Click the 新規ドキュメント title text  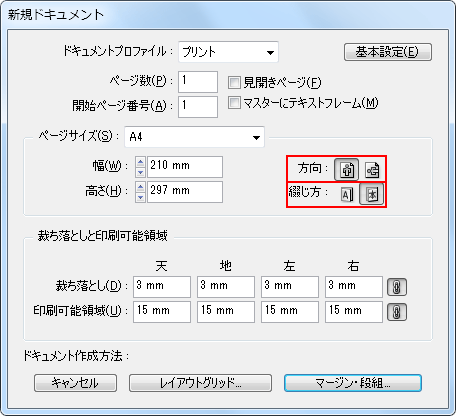point(56,15)
